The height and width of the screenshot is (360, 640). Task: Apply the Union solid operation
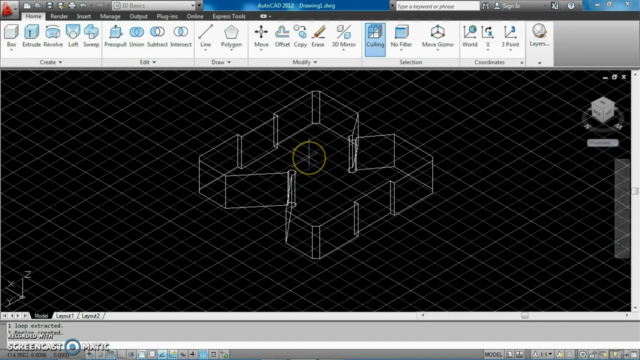(137, 36)
